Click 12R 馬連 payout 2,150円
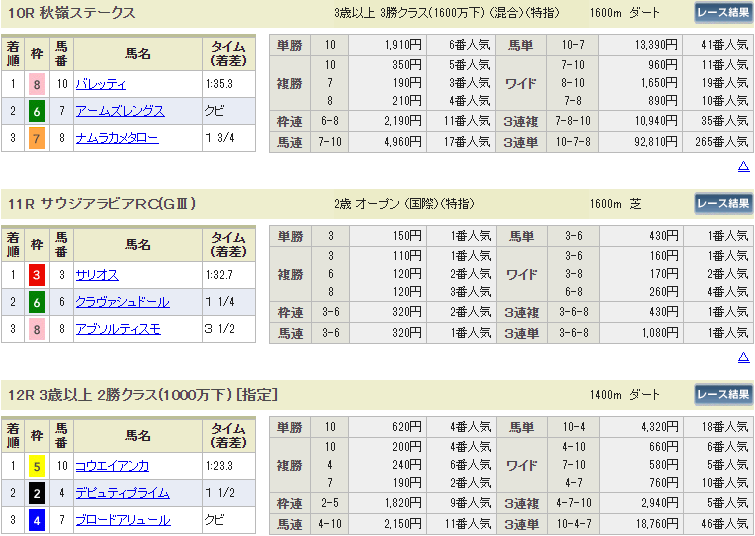 click(403, 524)
